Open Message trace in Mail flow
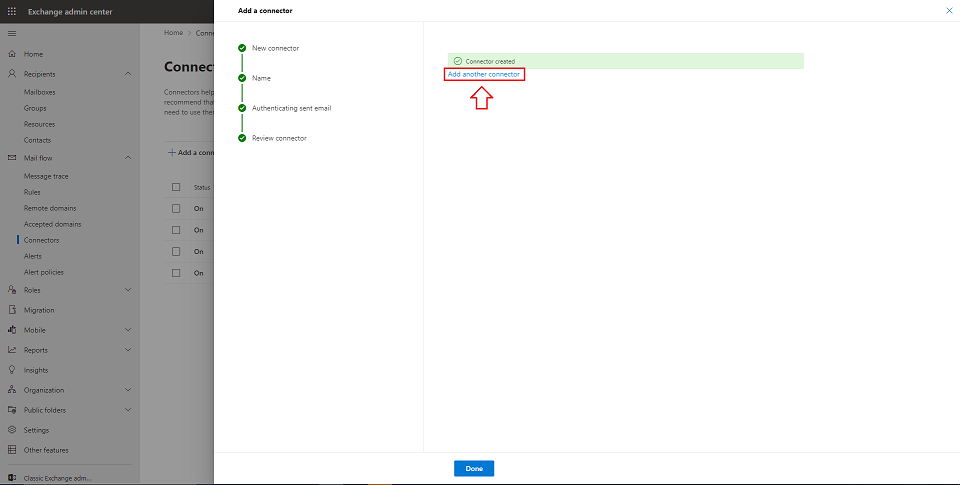Screen dimensions: 960x485 coord(46,176)
